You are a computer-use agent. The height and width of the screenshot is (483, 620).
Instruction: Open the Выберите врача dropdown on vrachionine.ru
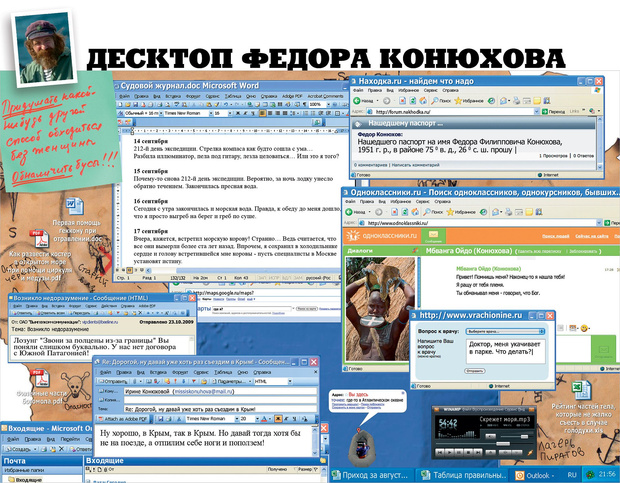tap(505, 331)
